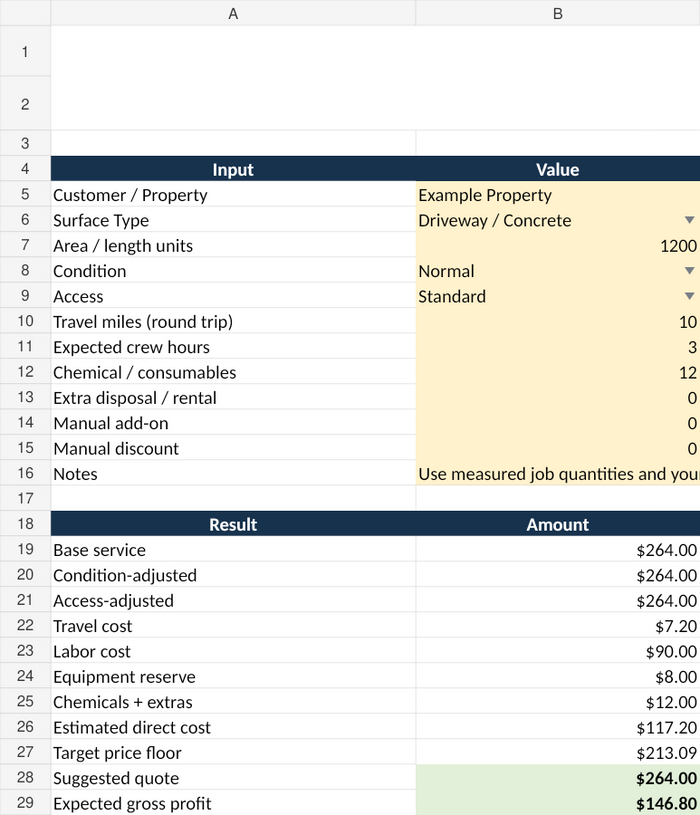Click the Notes value cell
This screenshot has width=700, height=815.
[x=558, y=474]
